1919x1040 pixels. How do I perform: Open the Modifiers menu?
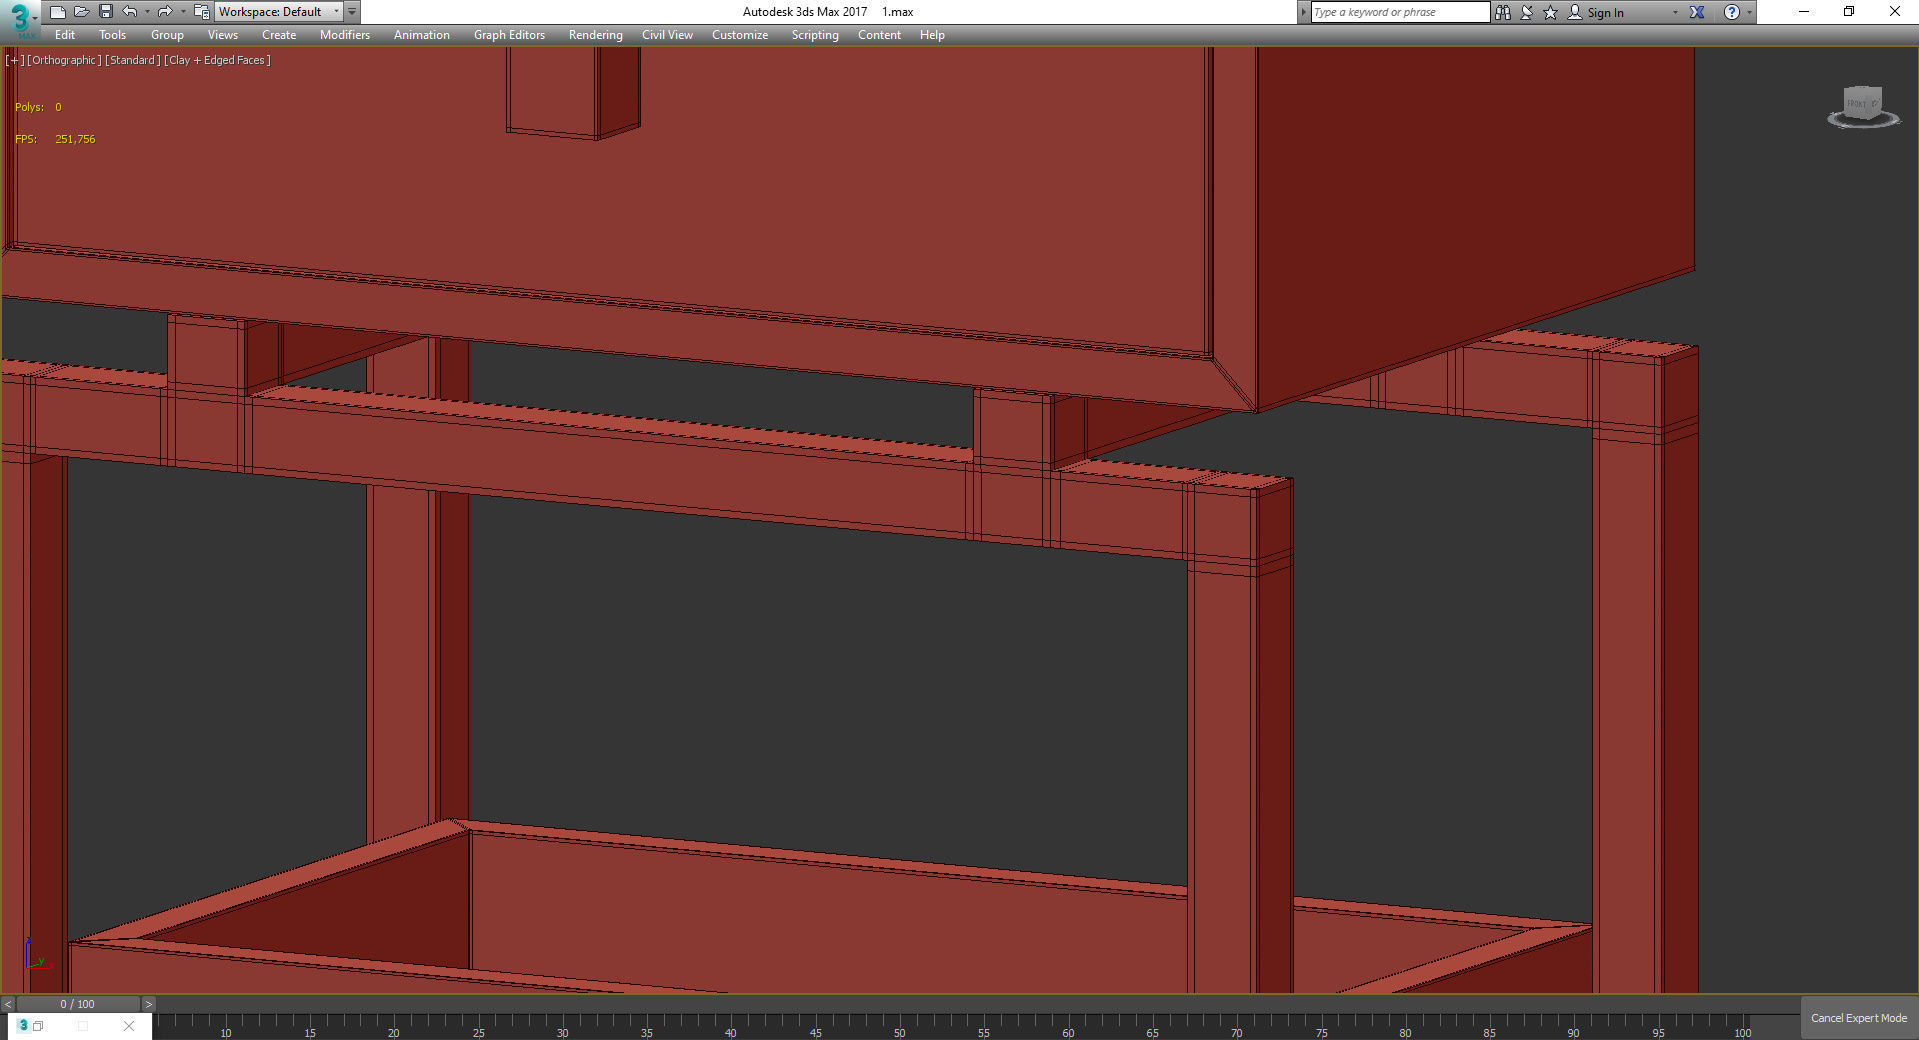pyautogui.click(x=345, y=35)
